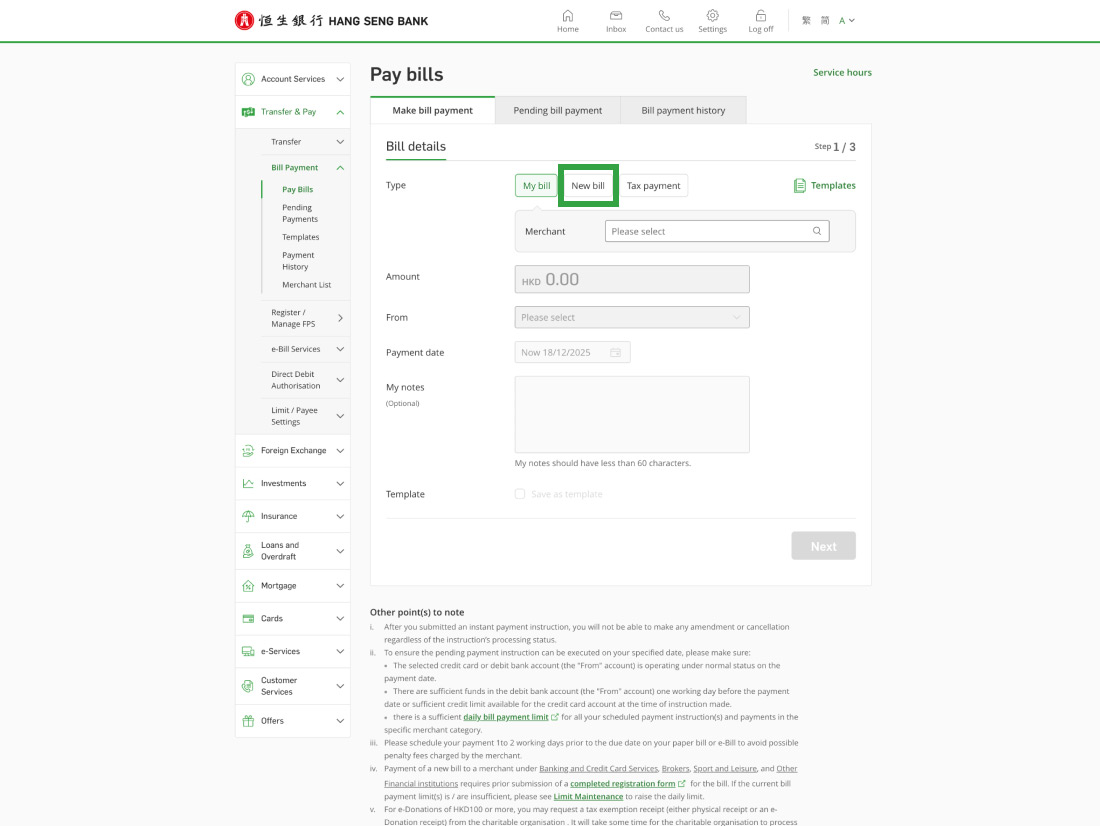Viewport: 1100px width, 826px height.
Task: Click the Log off padlock icon
Action: (x=761, y=16)
